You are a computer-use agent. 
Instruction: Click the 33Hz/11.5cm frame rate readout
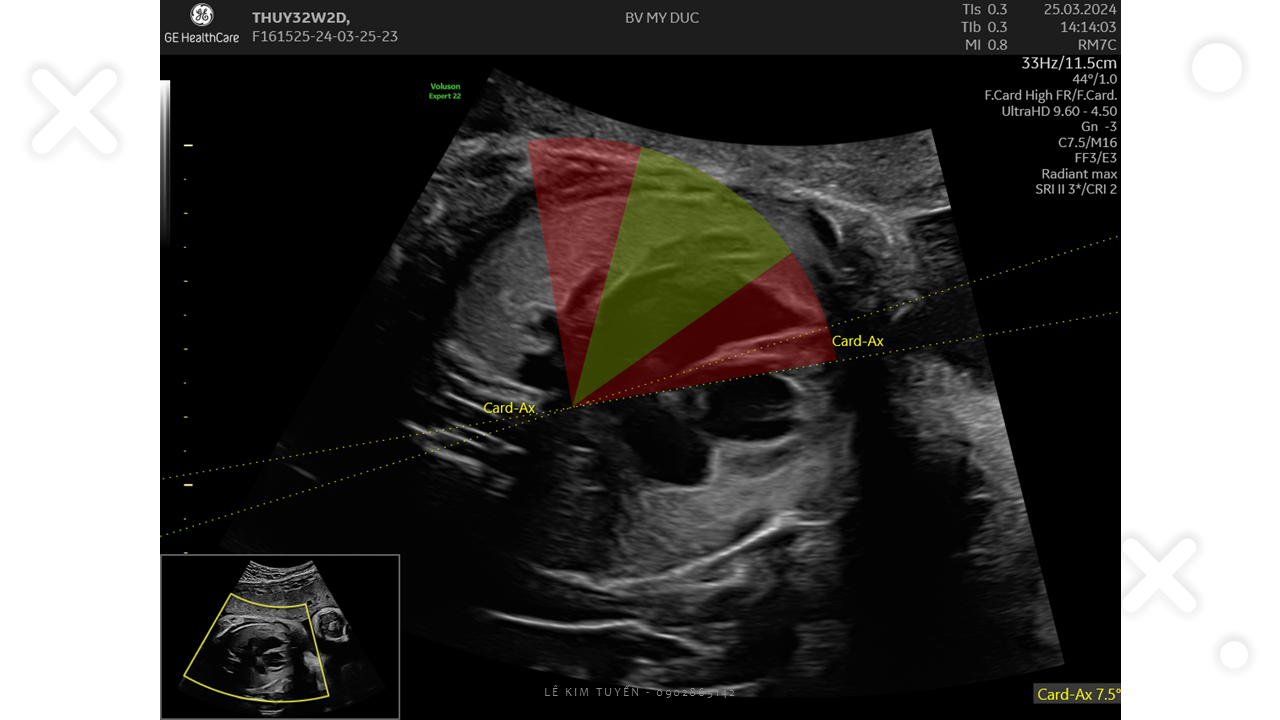point(1068,63)
